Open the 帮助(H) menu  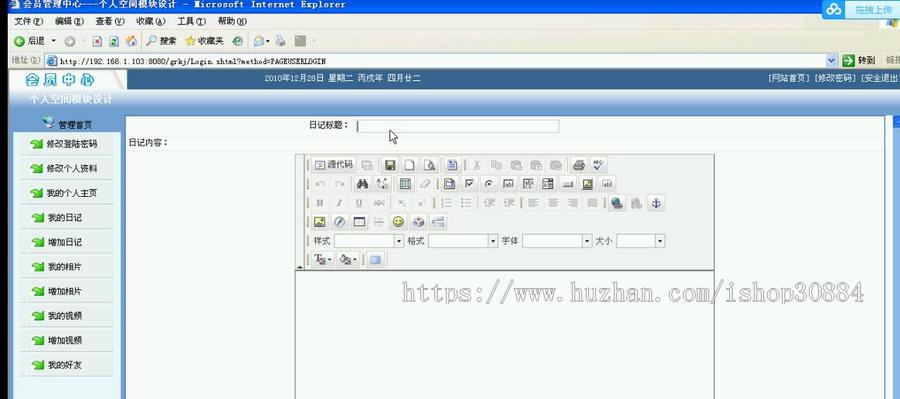pyautogui.click(x=232, y=21)
